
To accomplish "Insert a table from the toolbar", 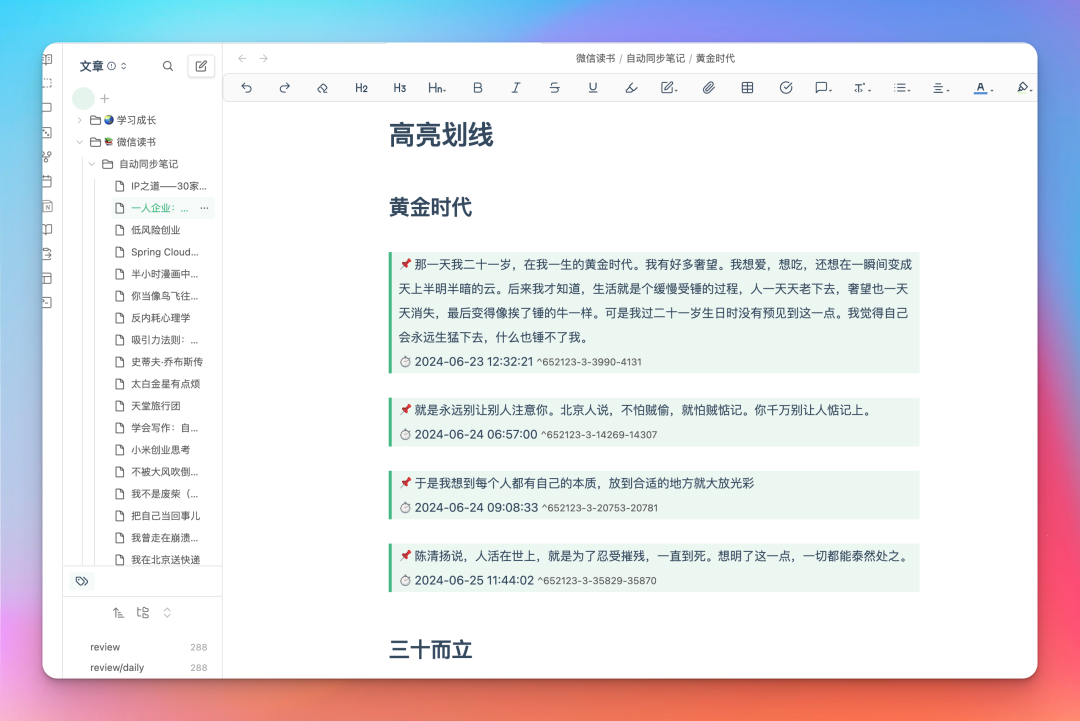I will pyautogui.click(x=747, y=88).
